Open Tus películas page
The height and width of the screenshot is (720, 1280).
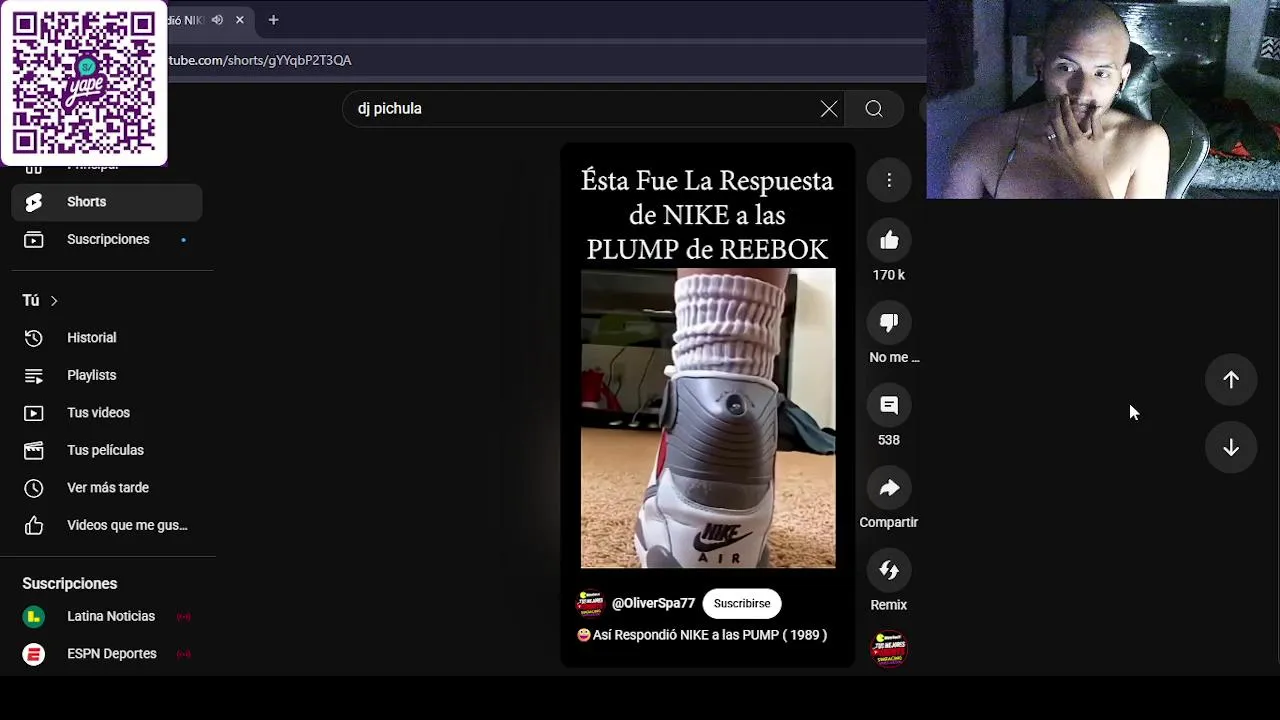coord(107,450)
